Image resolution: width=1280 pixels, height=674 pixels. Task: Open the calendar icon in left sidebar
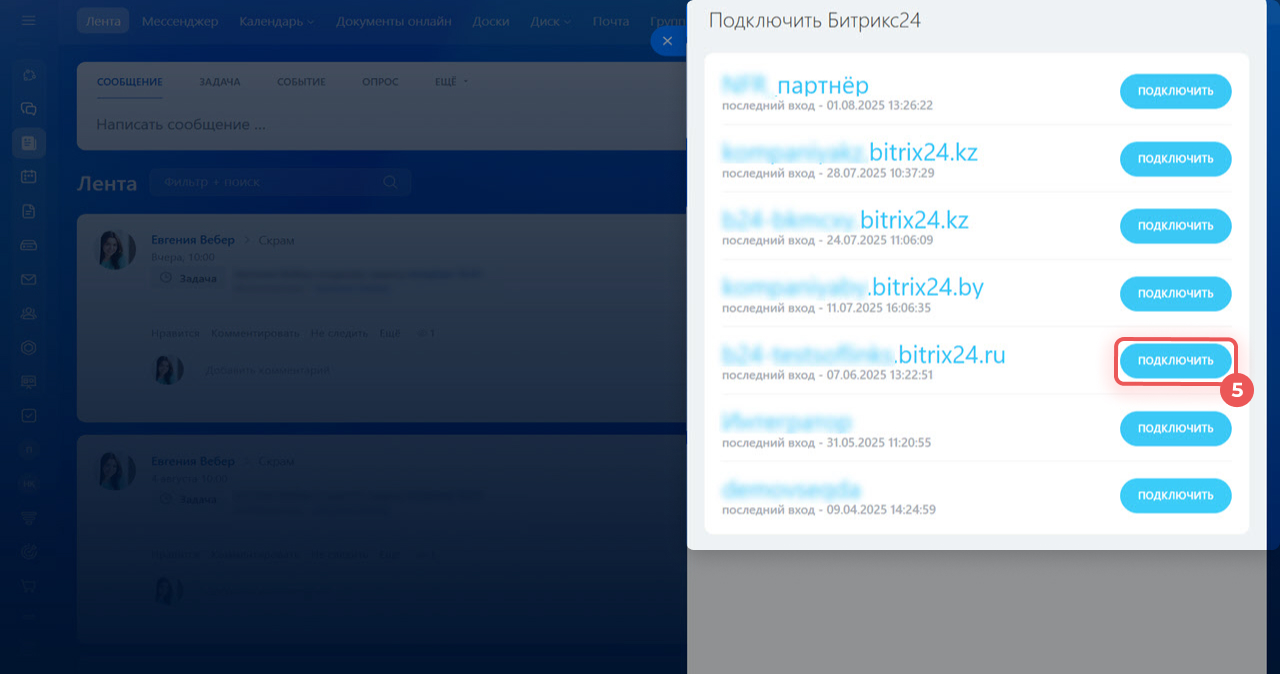pos(29,177)
